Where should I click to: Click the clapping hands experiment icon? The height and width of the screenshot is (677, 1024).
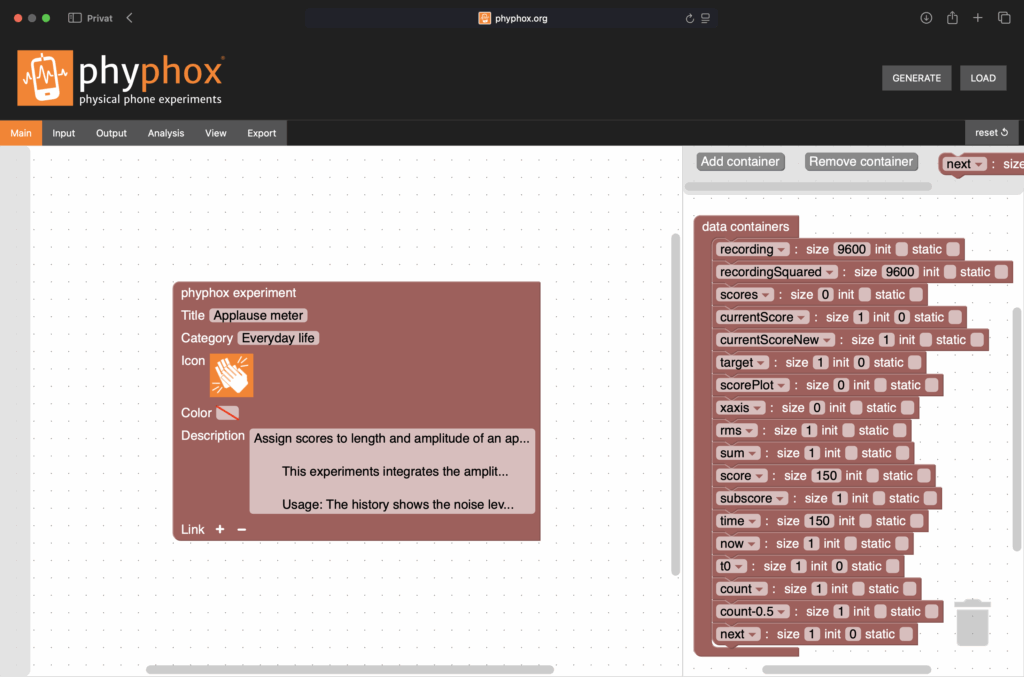(233, 375)
